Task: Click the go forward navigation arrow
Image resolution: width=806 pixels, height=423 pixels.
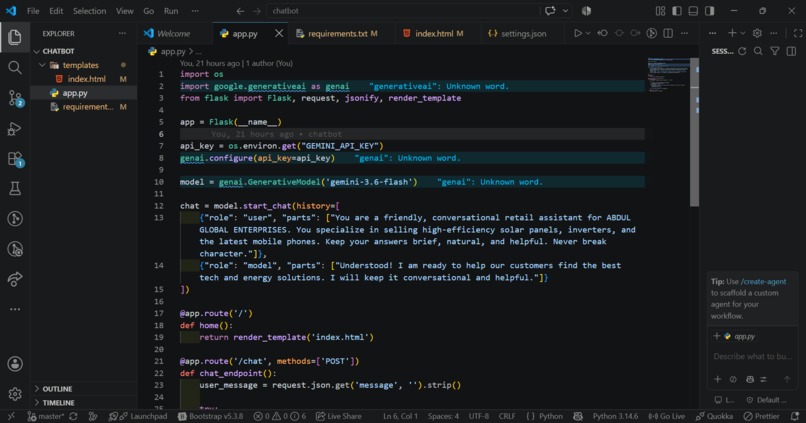Action: coord(257,11)
